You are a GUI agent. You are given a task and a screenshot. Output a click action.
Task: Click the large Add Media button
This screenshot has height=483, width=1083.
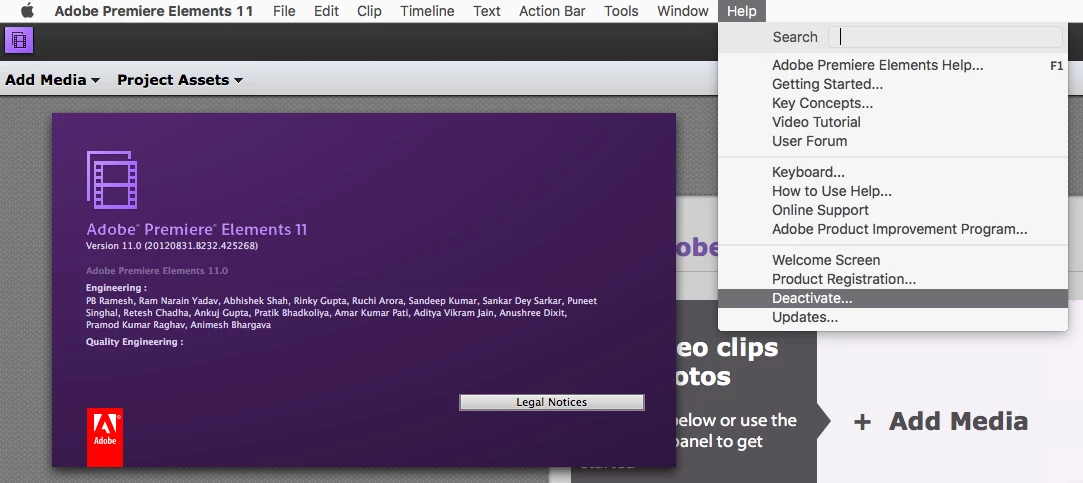pyautogui.click(x=941, y=422)
